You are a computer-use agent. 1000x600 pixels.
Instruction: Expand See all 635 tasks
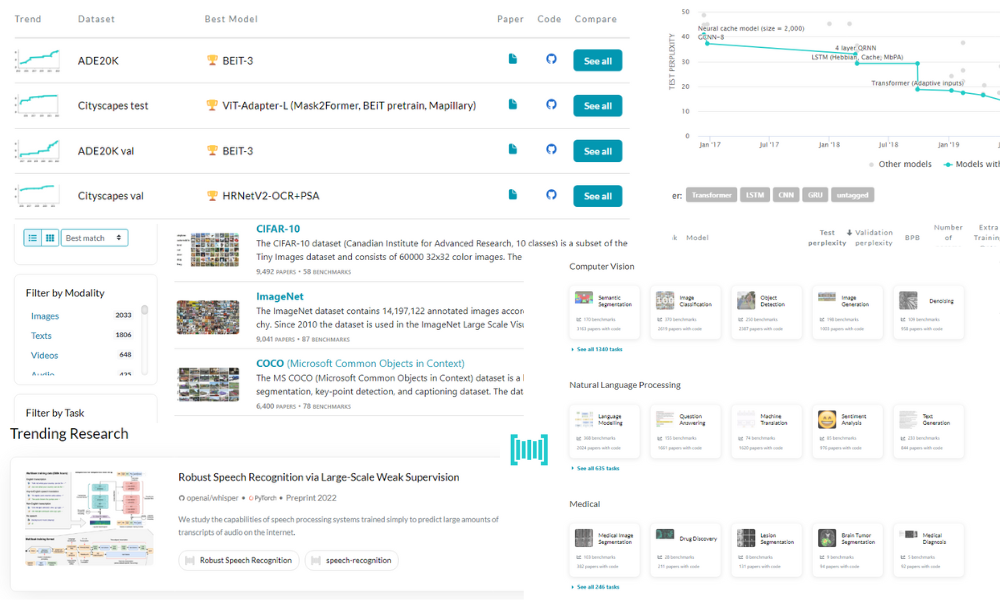tap(596, 468)
